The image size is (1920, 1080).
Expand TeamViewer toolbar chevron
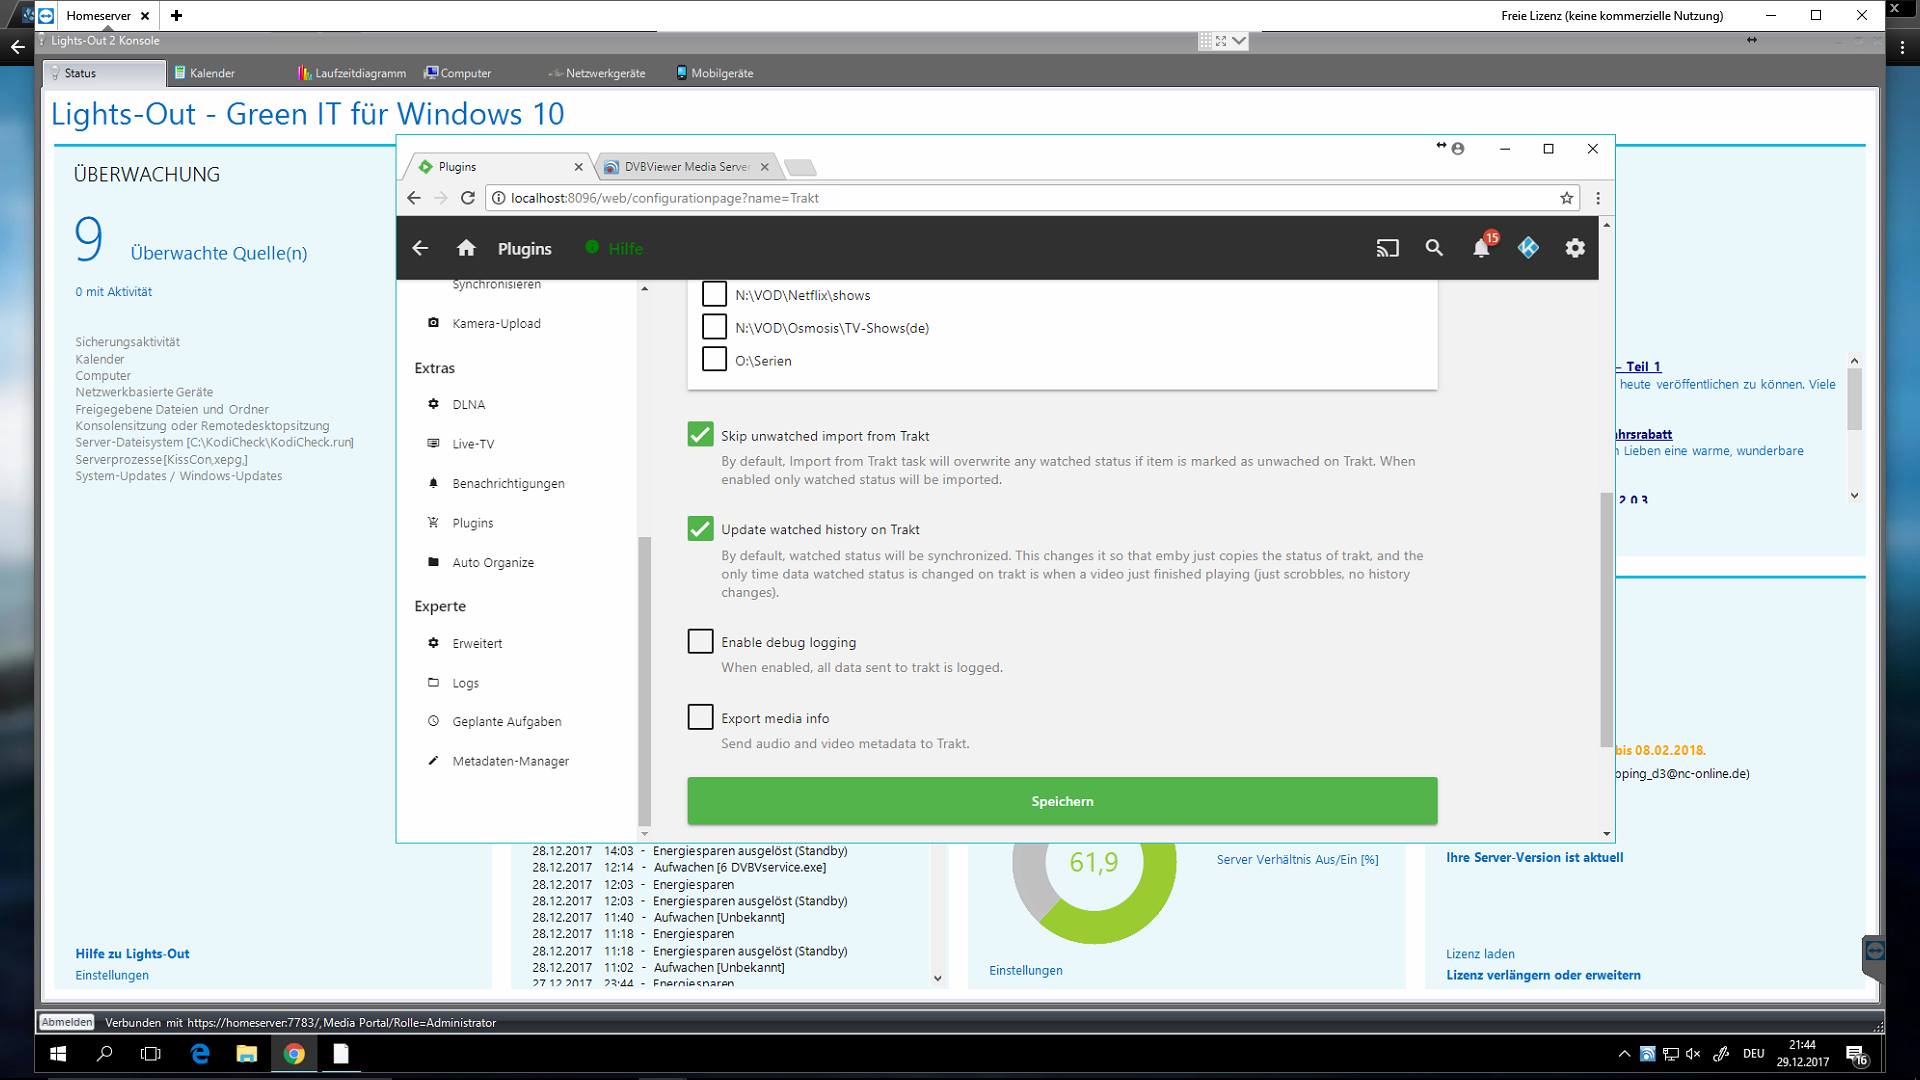click(x=1239, y=41)
